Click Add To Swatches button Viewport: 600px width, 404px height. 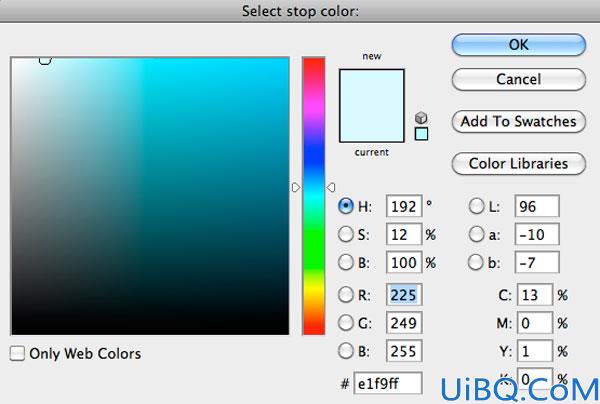tap(518, 121)
